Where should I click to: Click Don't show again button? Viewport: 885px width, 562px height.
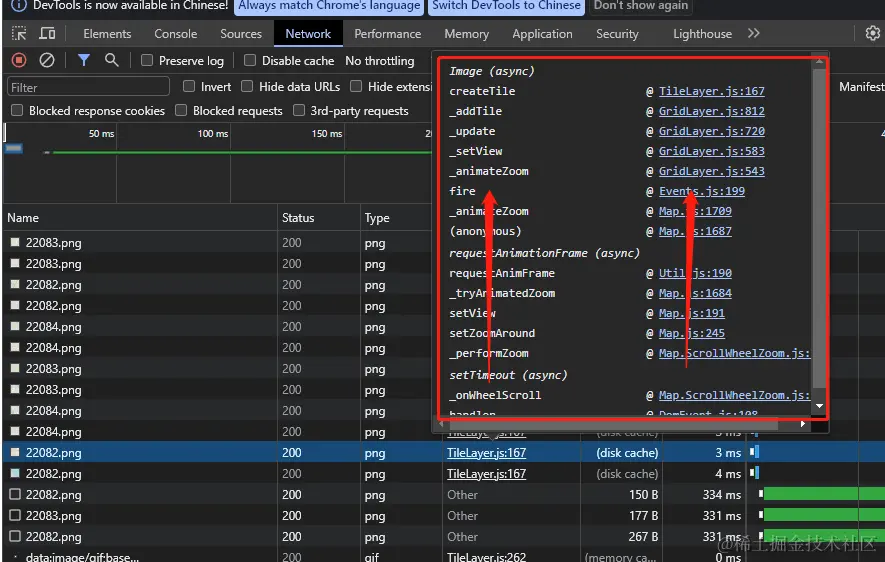click(x=641, y=6)
